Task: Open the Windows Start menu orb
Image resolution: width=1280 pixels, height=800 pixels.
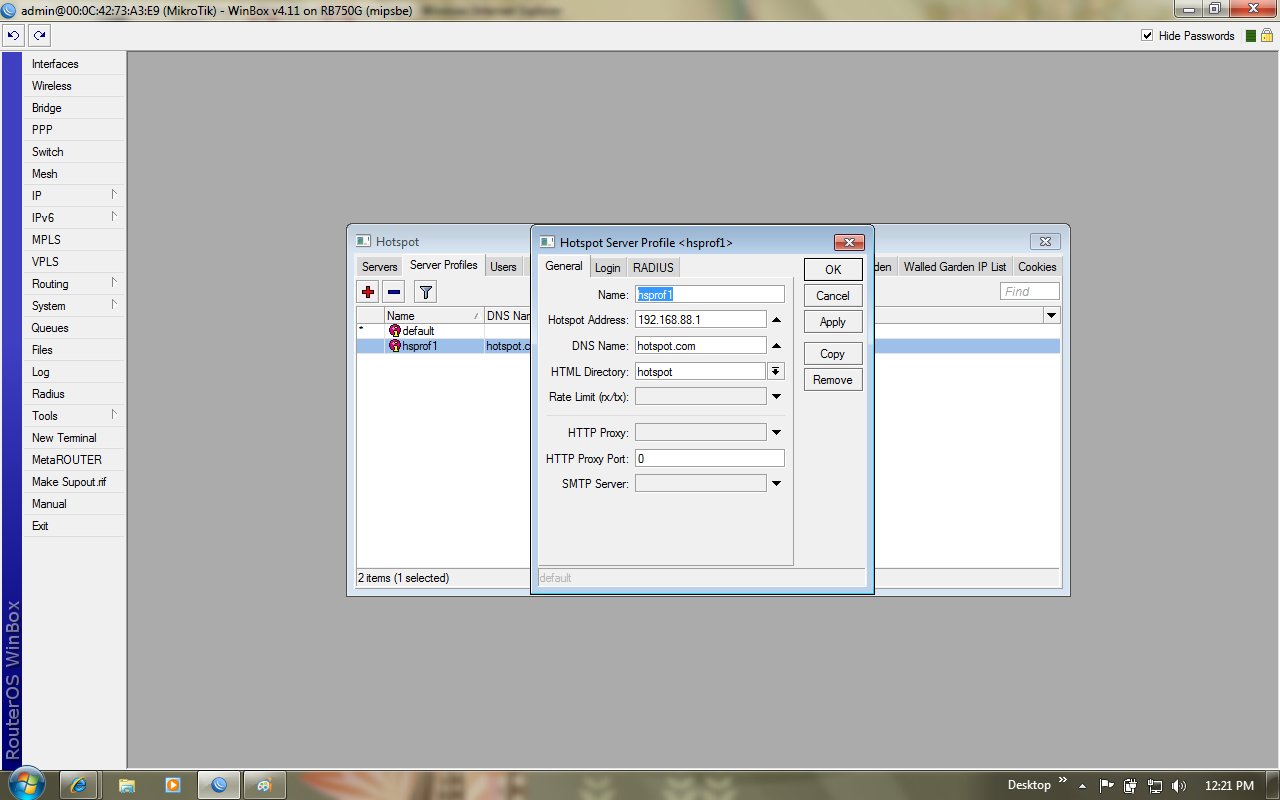Action: 25,784
